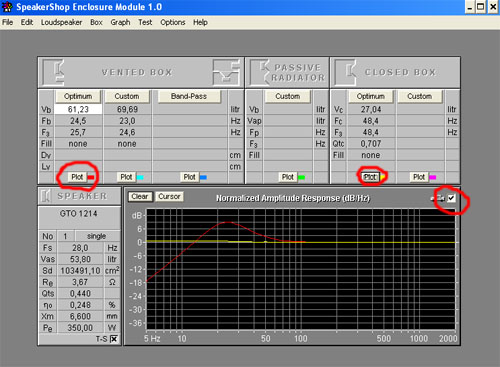Click the graph scale arrows icon
500x367 pixels.
[x=438, y=198]
